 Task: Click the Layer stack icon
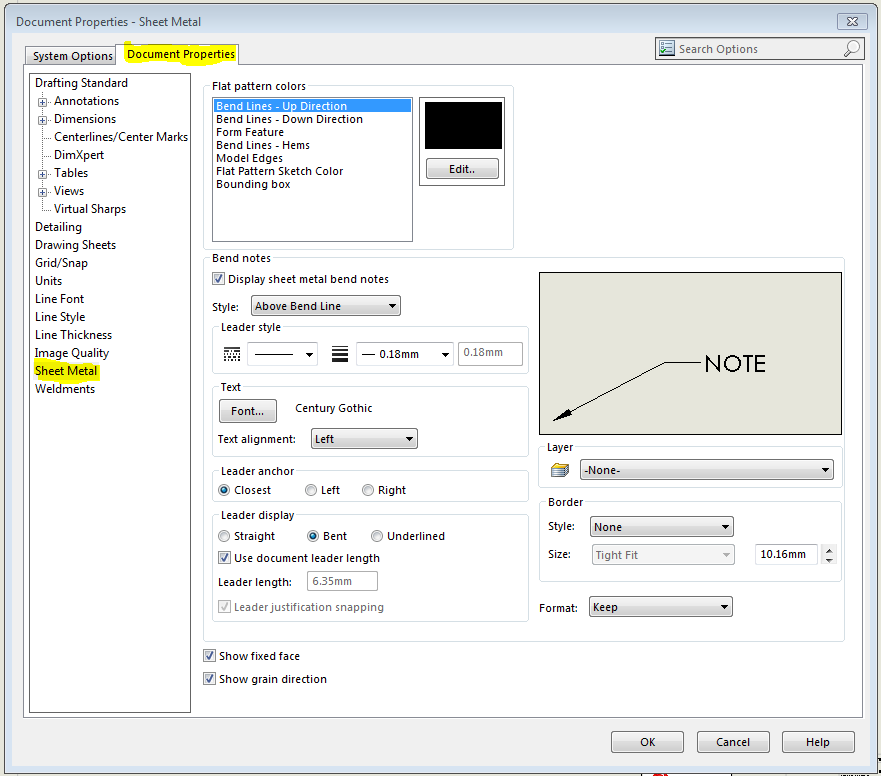point(560,470)
